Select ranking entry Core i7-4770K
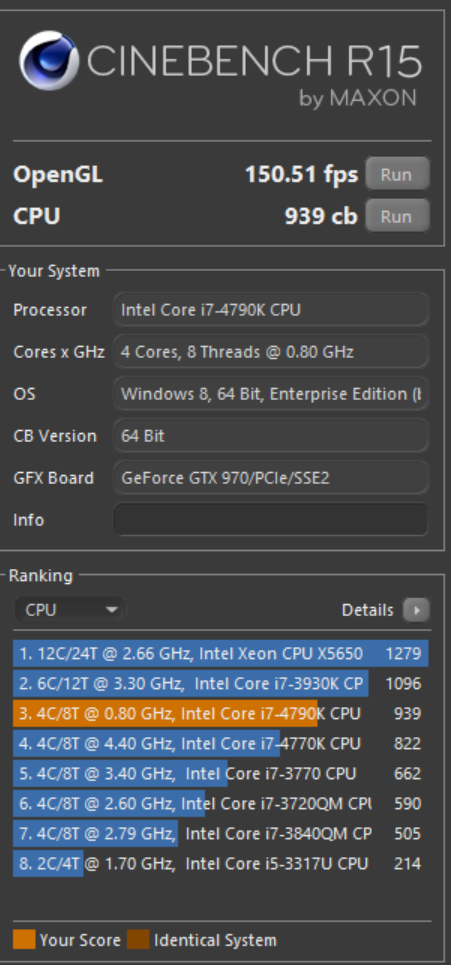Viewport: 451px width, 965px height. click(221, 743)
